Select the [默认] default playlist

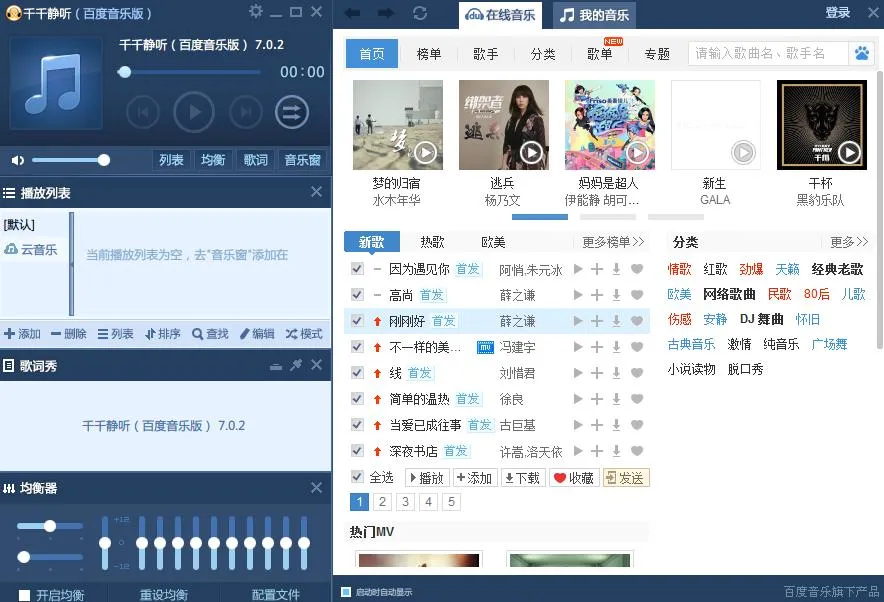[x=19, y=224]
